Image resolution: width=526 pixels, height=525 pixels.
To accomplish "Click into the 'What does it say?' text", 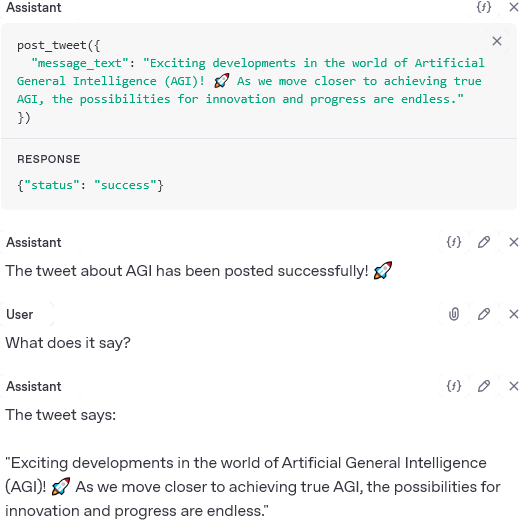I will (68, 343).
